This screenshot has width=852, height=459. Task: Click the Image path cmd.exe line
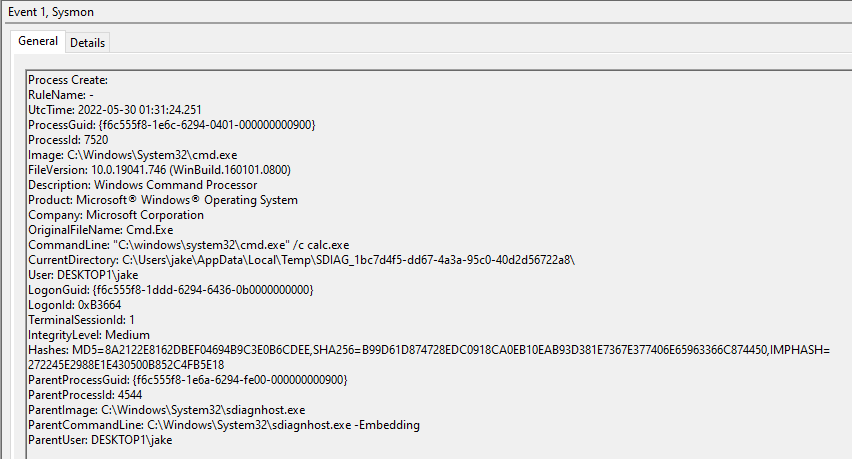133,155
